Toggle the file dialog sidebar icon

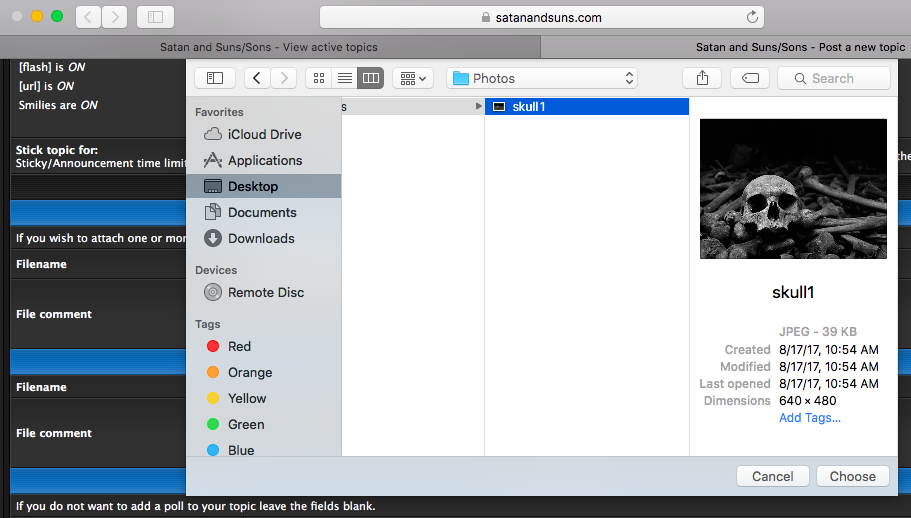(x=215, y=78)
